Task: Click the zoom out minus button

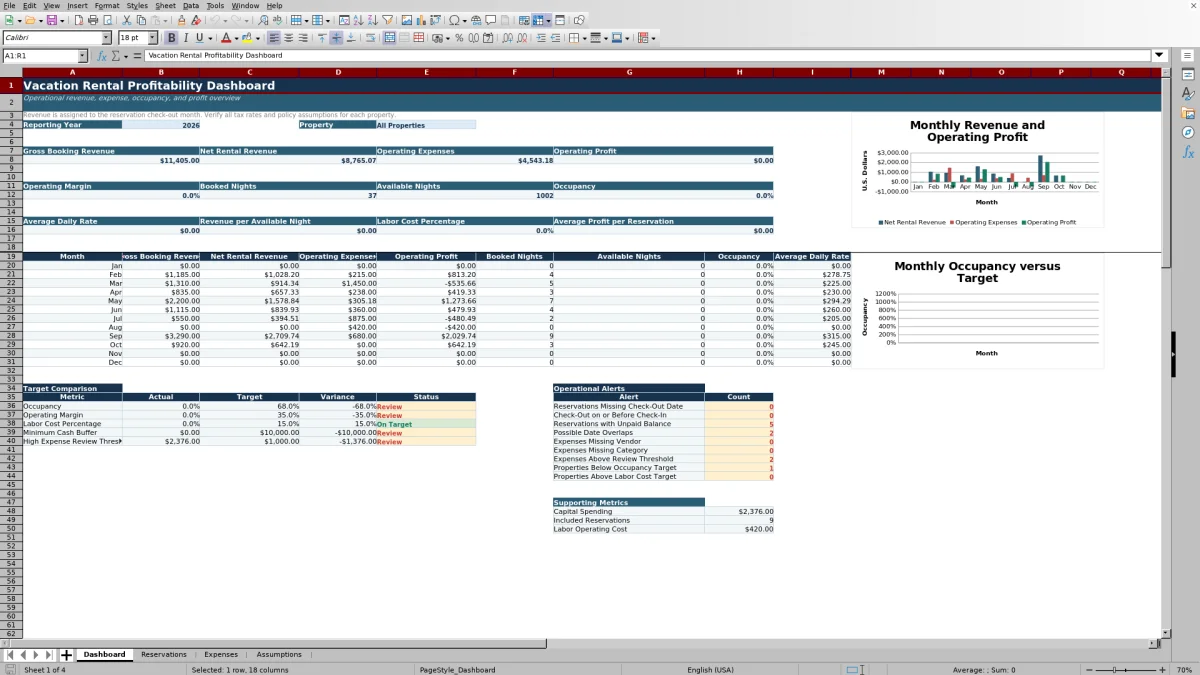Action: pos(1089,670)
